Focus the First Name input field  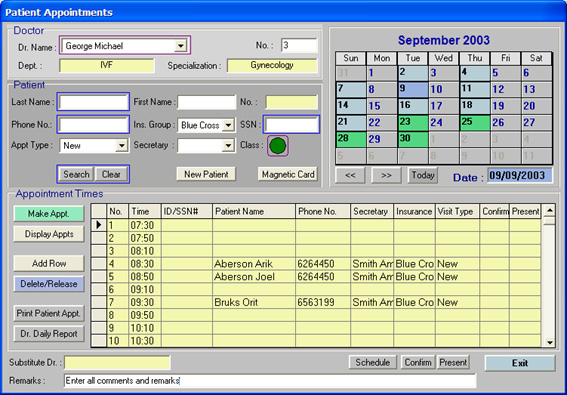(206, 102)
